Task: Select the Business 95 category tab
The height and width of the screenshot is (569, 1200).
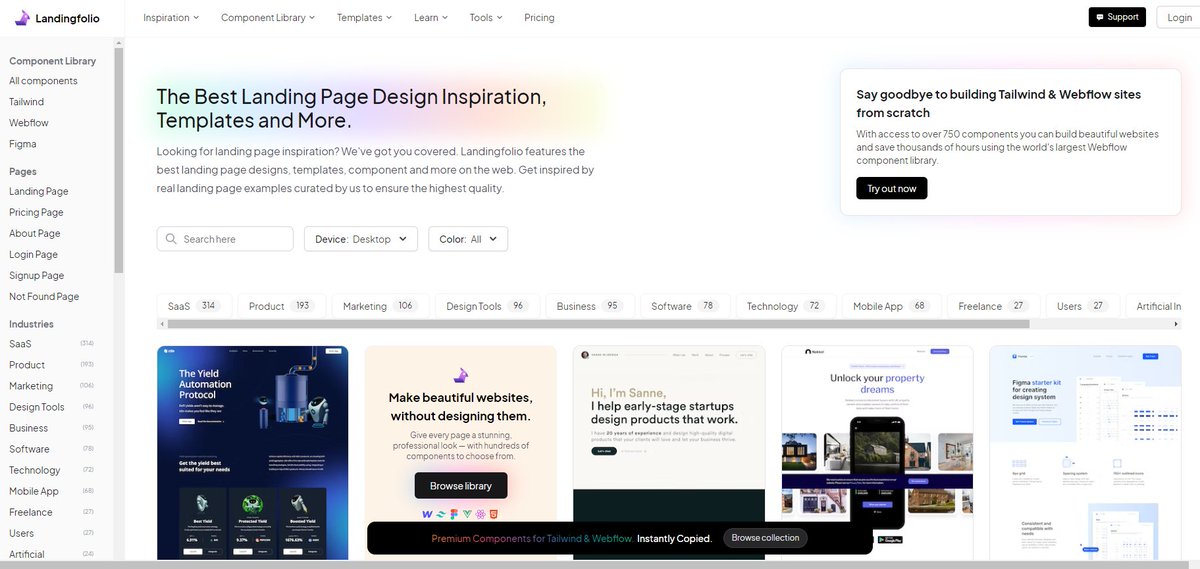Action: [589, 306]
